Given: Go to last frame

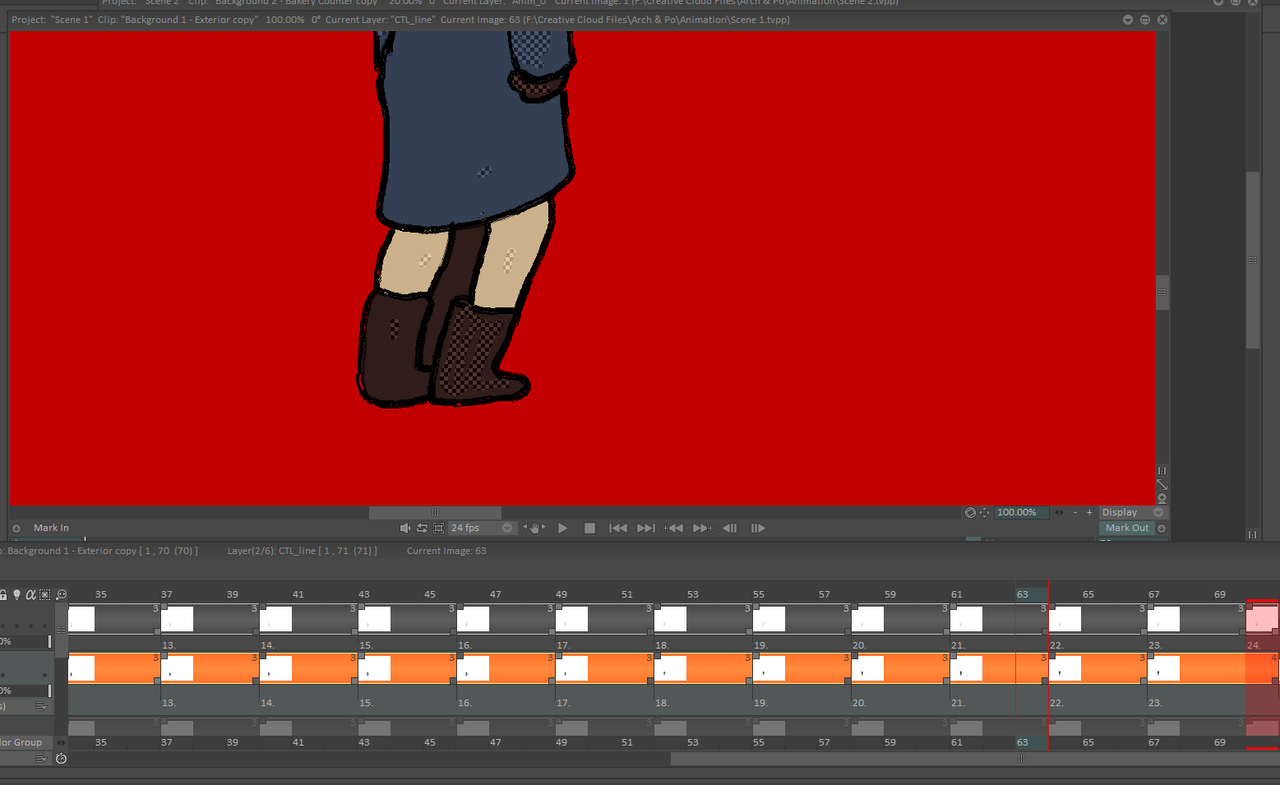Looking at the screenshot, I should [x=646, y=528].
